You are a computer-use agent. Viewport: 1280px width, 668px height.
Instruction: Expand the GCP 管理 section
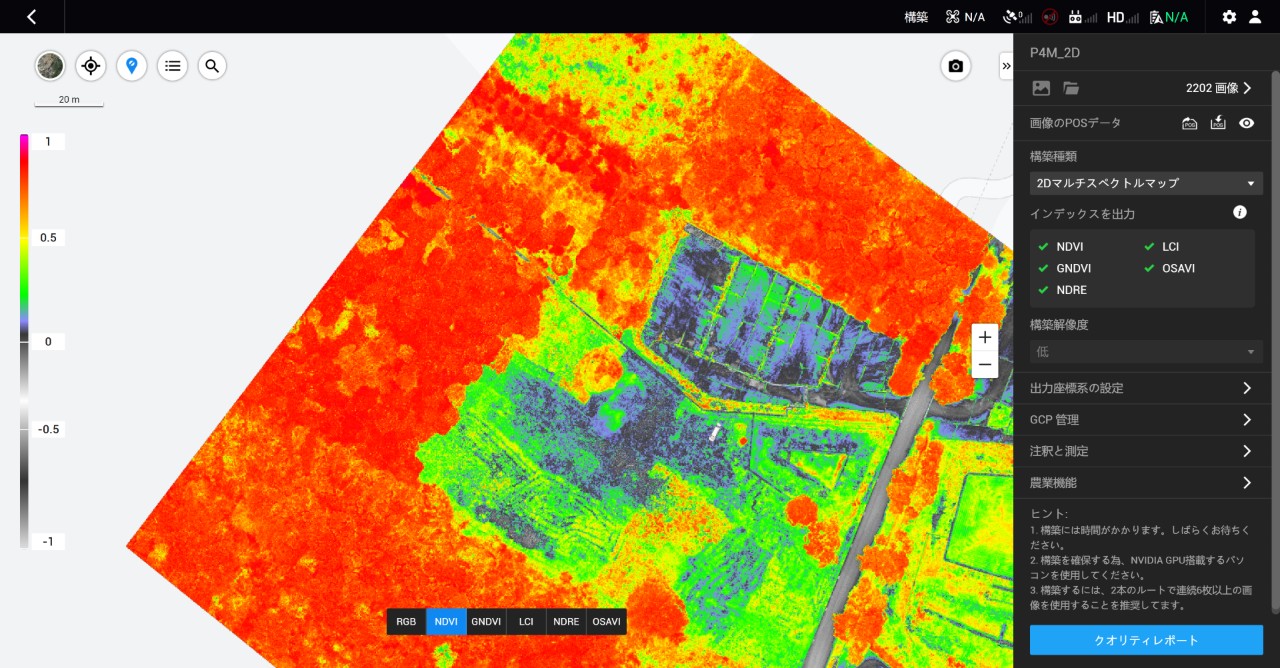pyautogui.click(x=1146, y=419)
